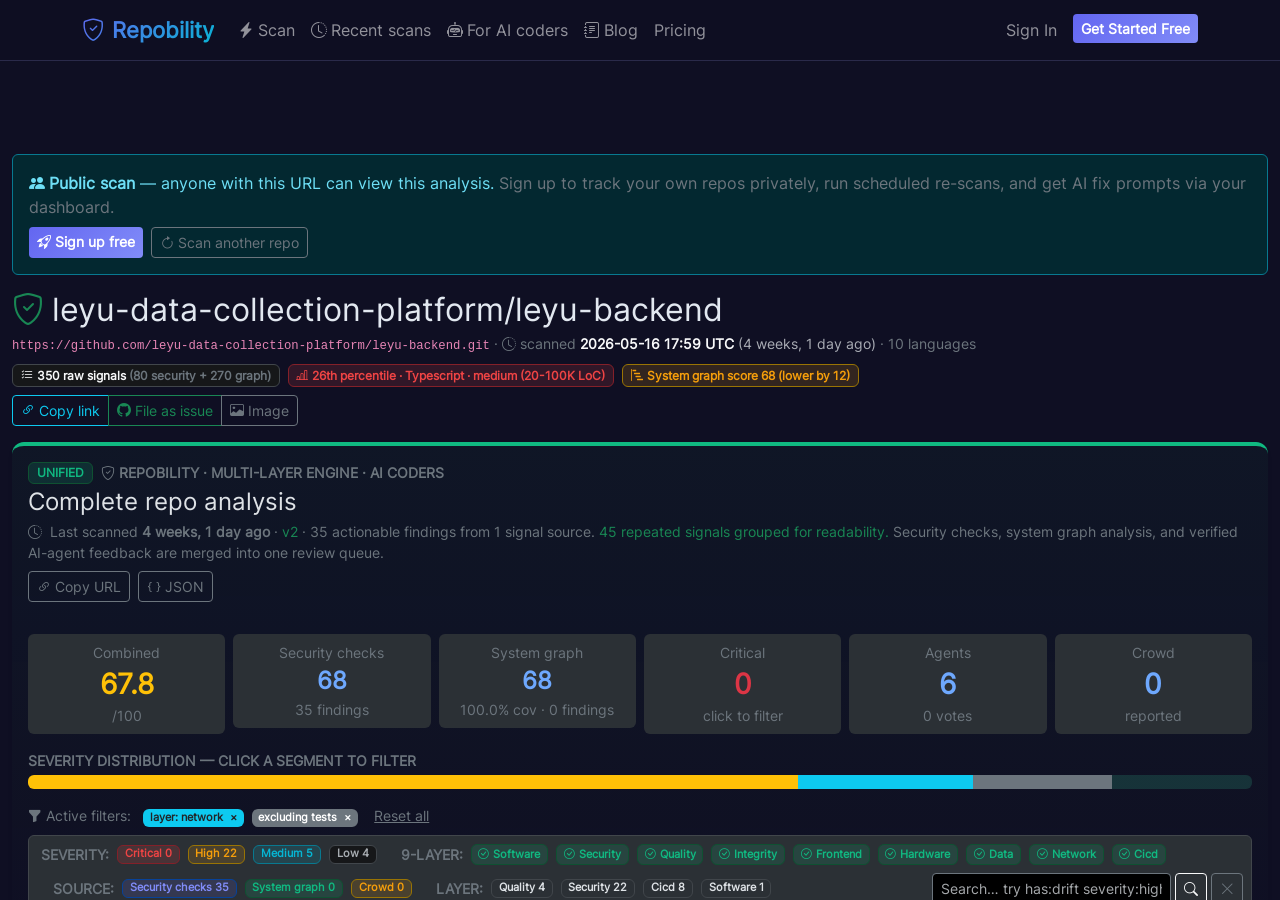Image resolution: width=1280 pixels, height=900 pixels.
Task: Toggle the Medium 5 severity filter
Action: tap(287, 854)
